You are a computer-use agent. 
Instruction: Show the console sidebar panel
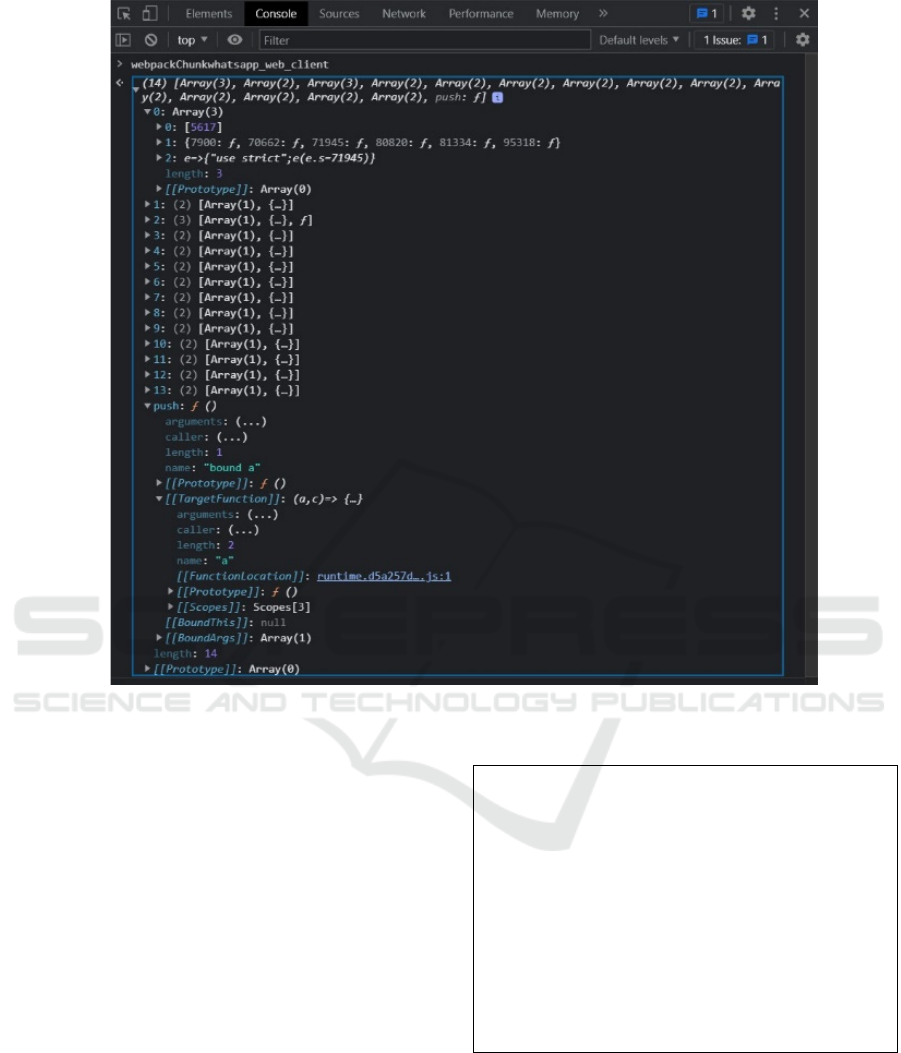[x=124, y=40]
